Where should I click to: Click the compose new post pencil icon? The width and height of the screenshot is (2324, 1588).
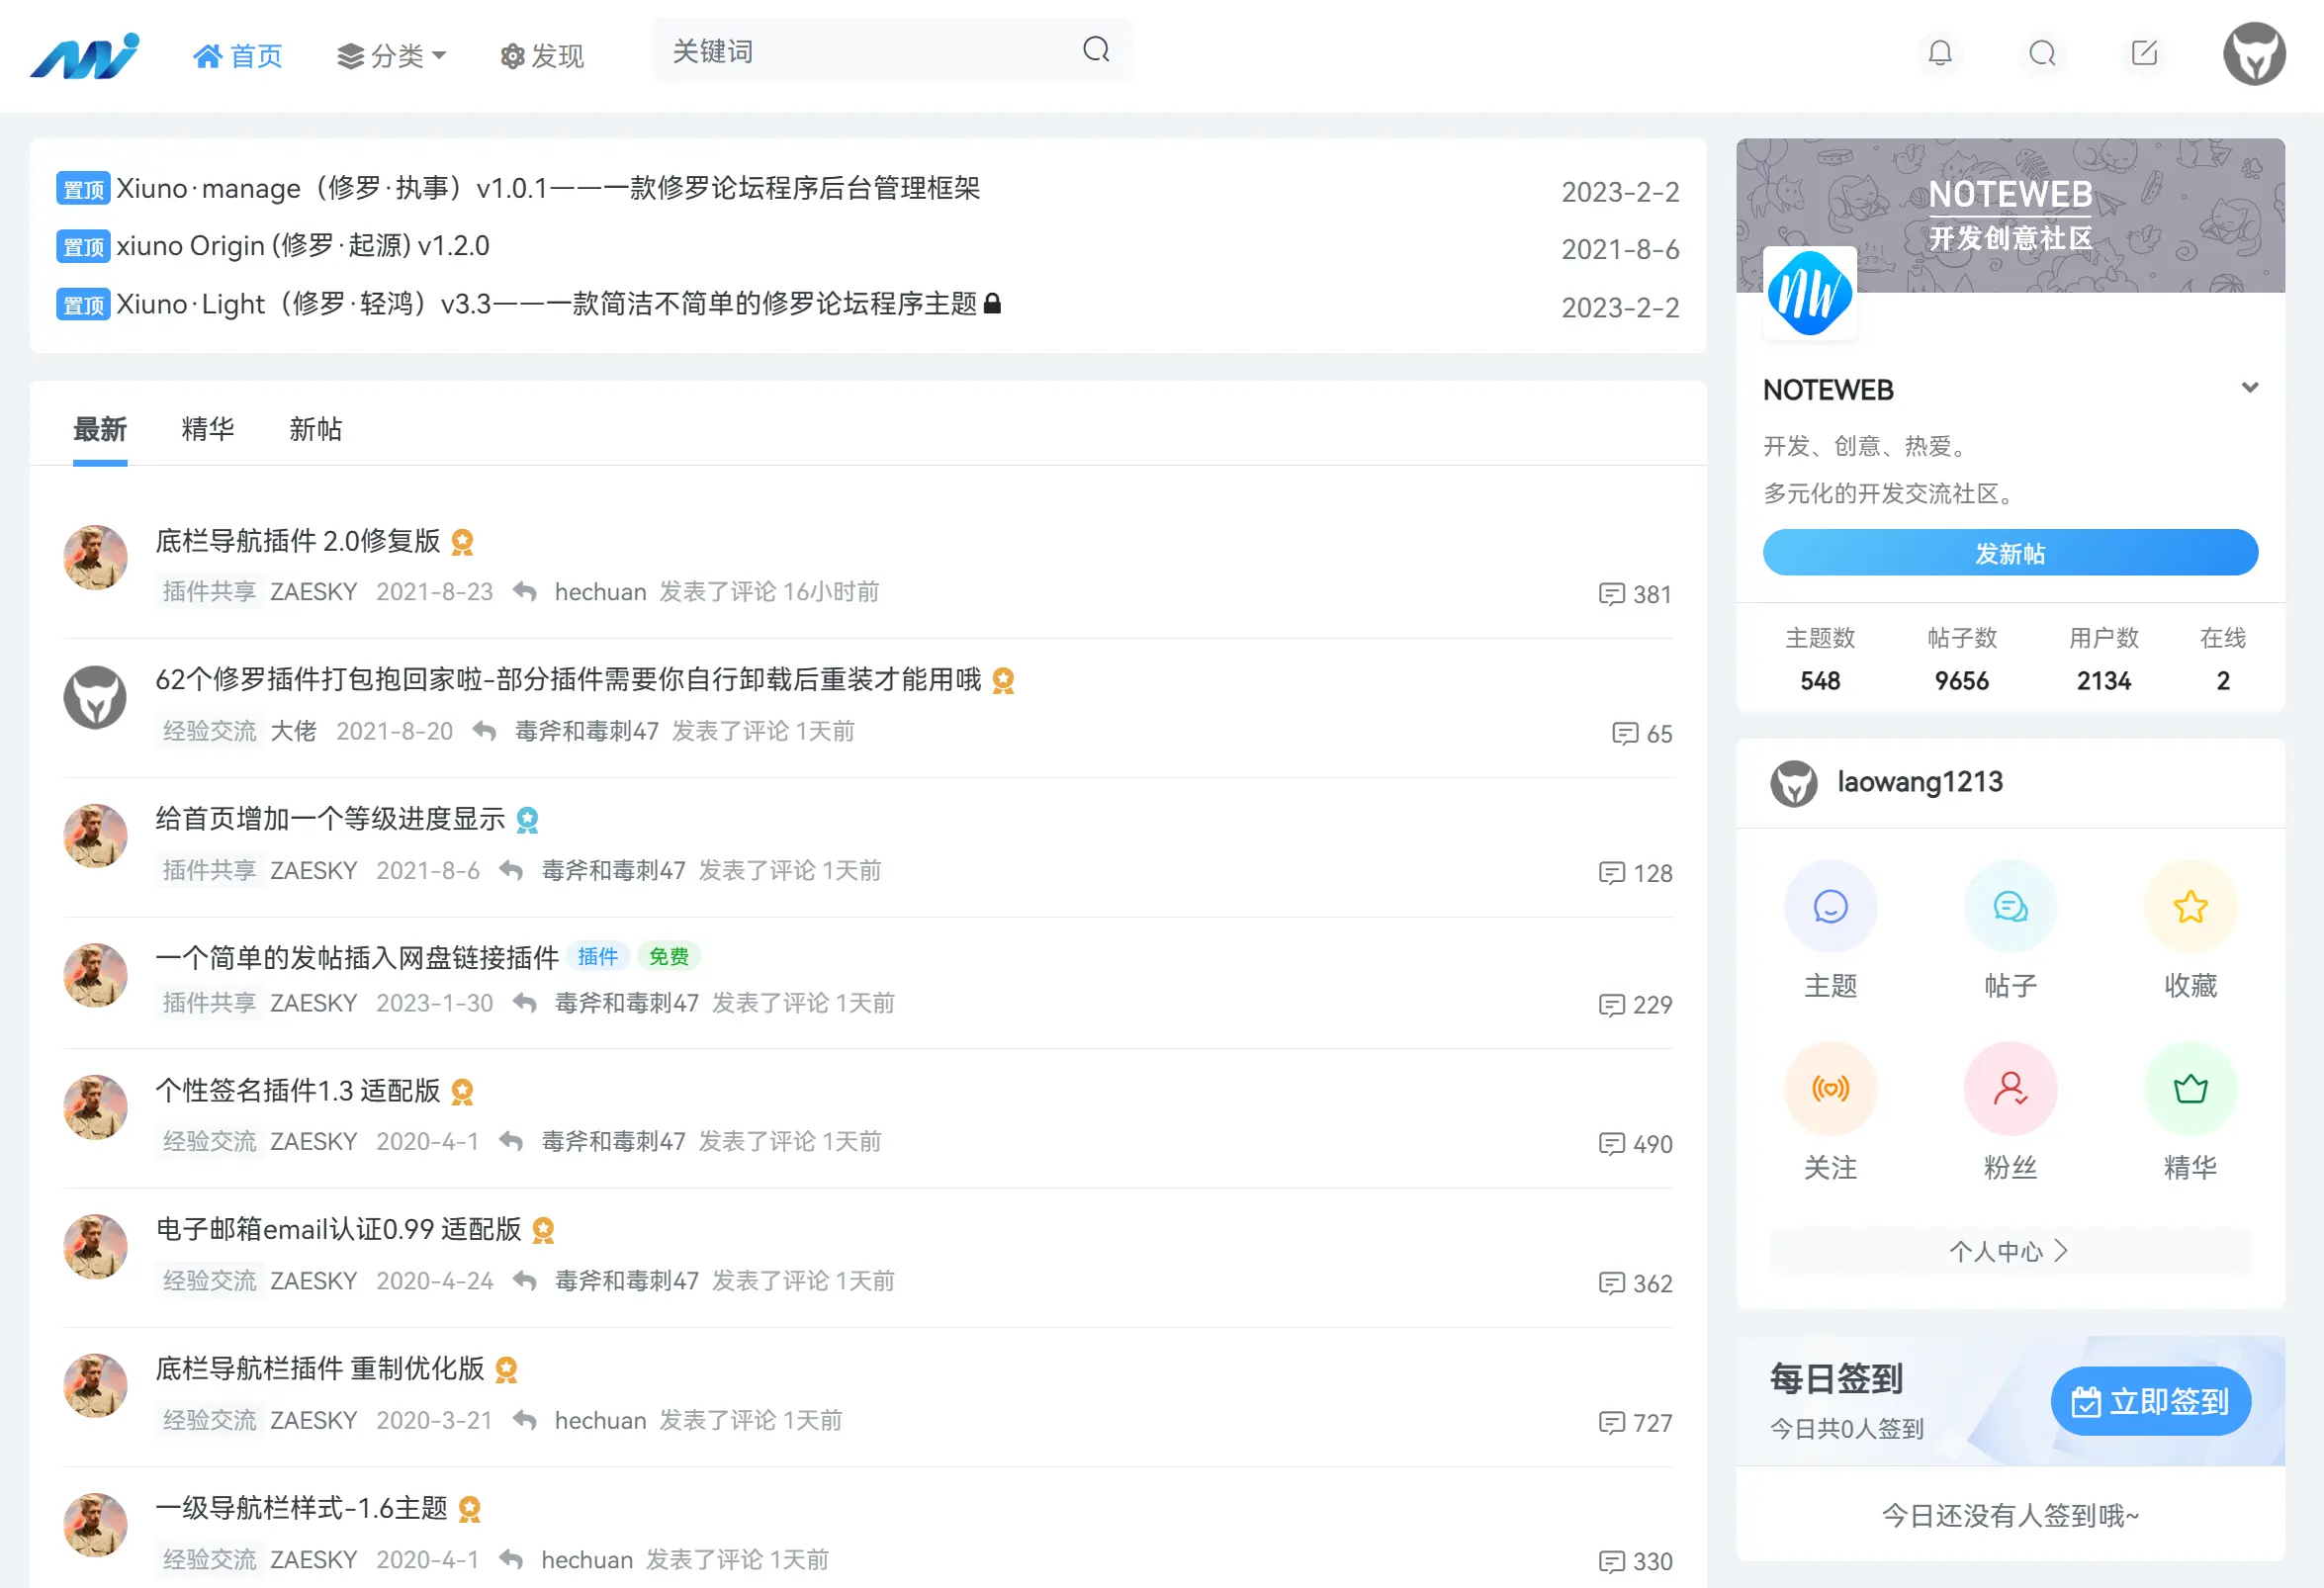pos(2143,53)
